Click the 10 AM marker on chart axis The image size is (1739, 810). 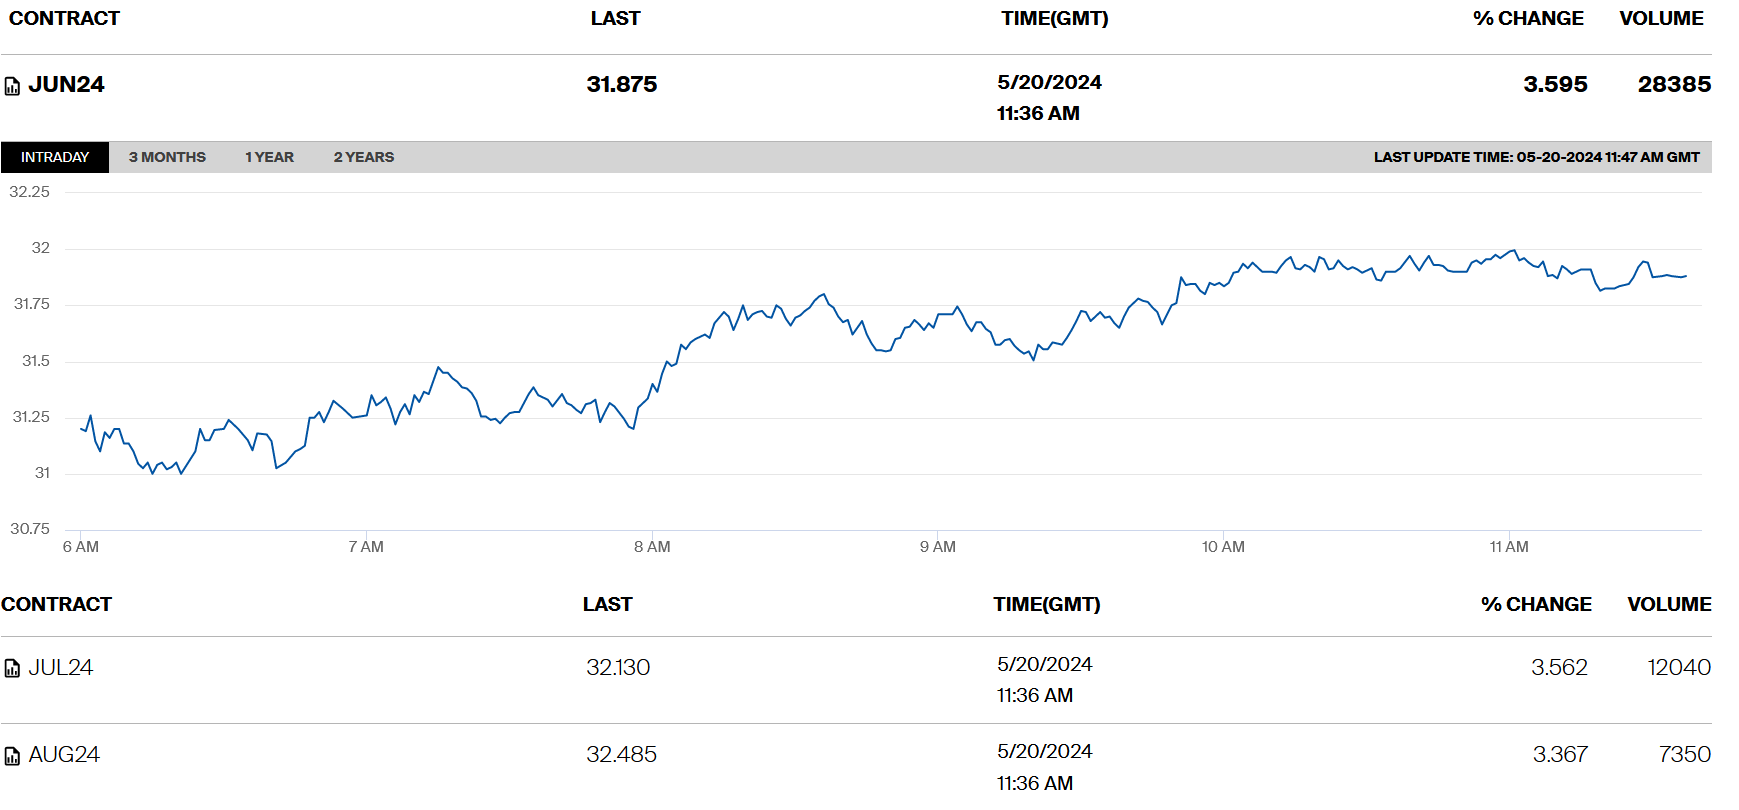1223,547
